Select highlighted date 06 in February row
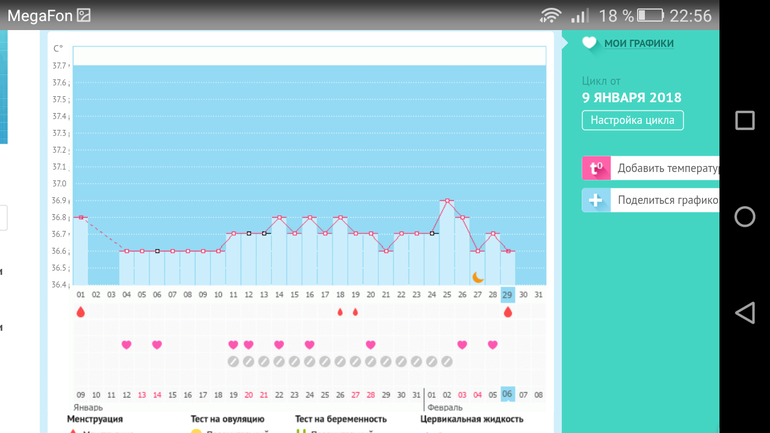 [x=508, y=394]
